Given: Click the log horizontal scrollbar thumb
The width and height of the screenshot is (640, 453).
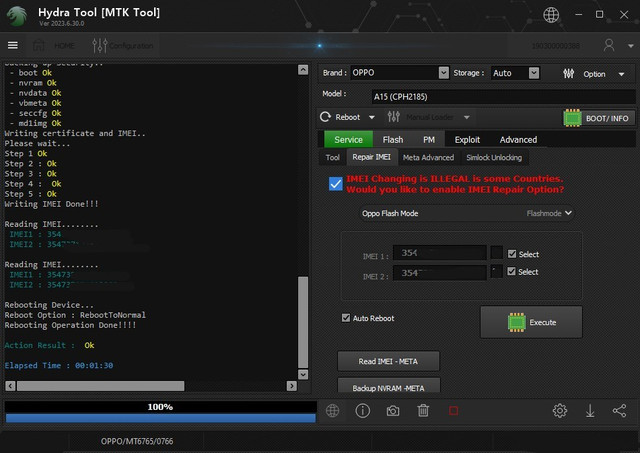Looking at the screenshot, I should [x=101, y=386].
